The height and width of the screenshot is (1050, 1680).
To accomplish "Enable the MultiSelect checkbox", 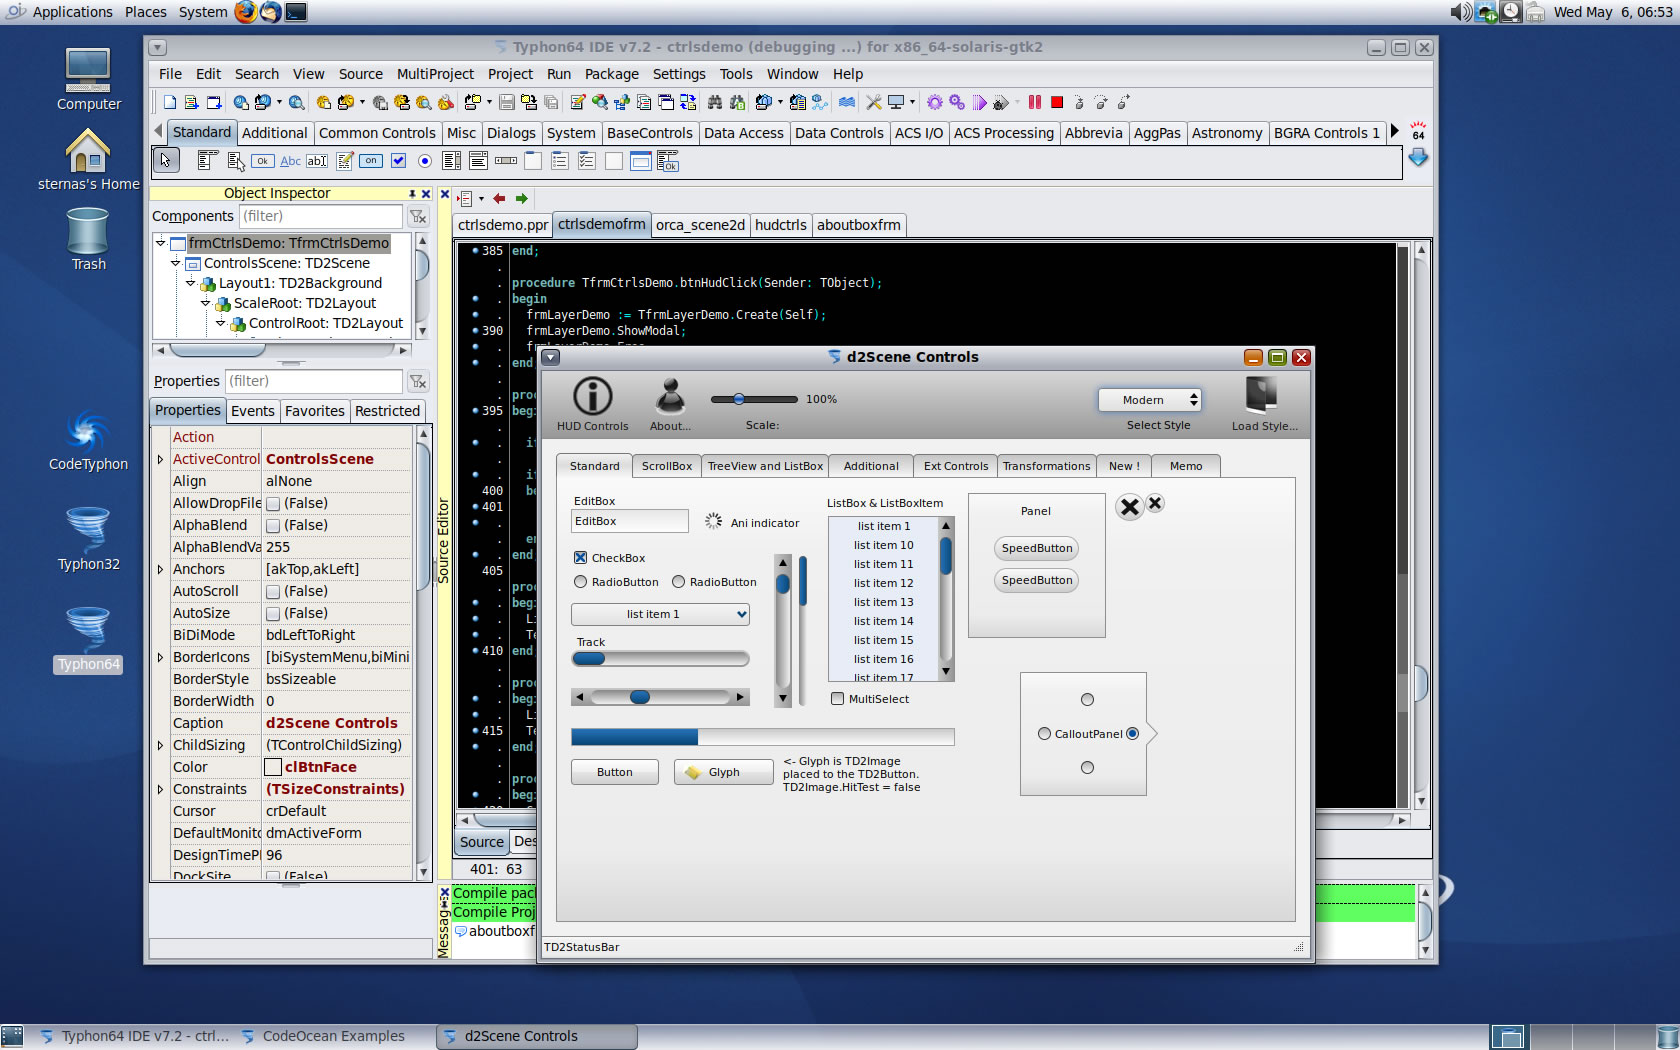I will coord(837,699).
